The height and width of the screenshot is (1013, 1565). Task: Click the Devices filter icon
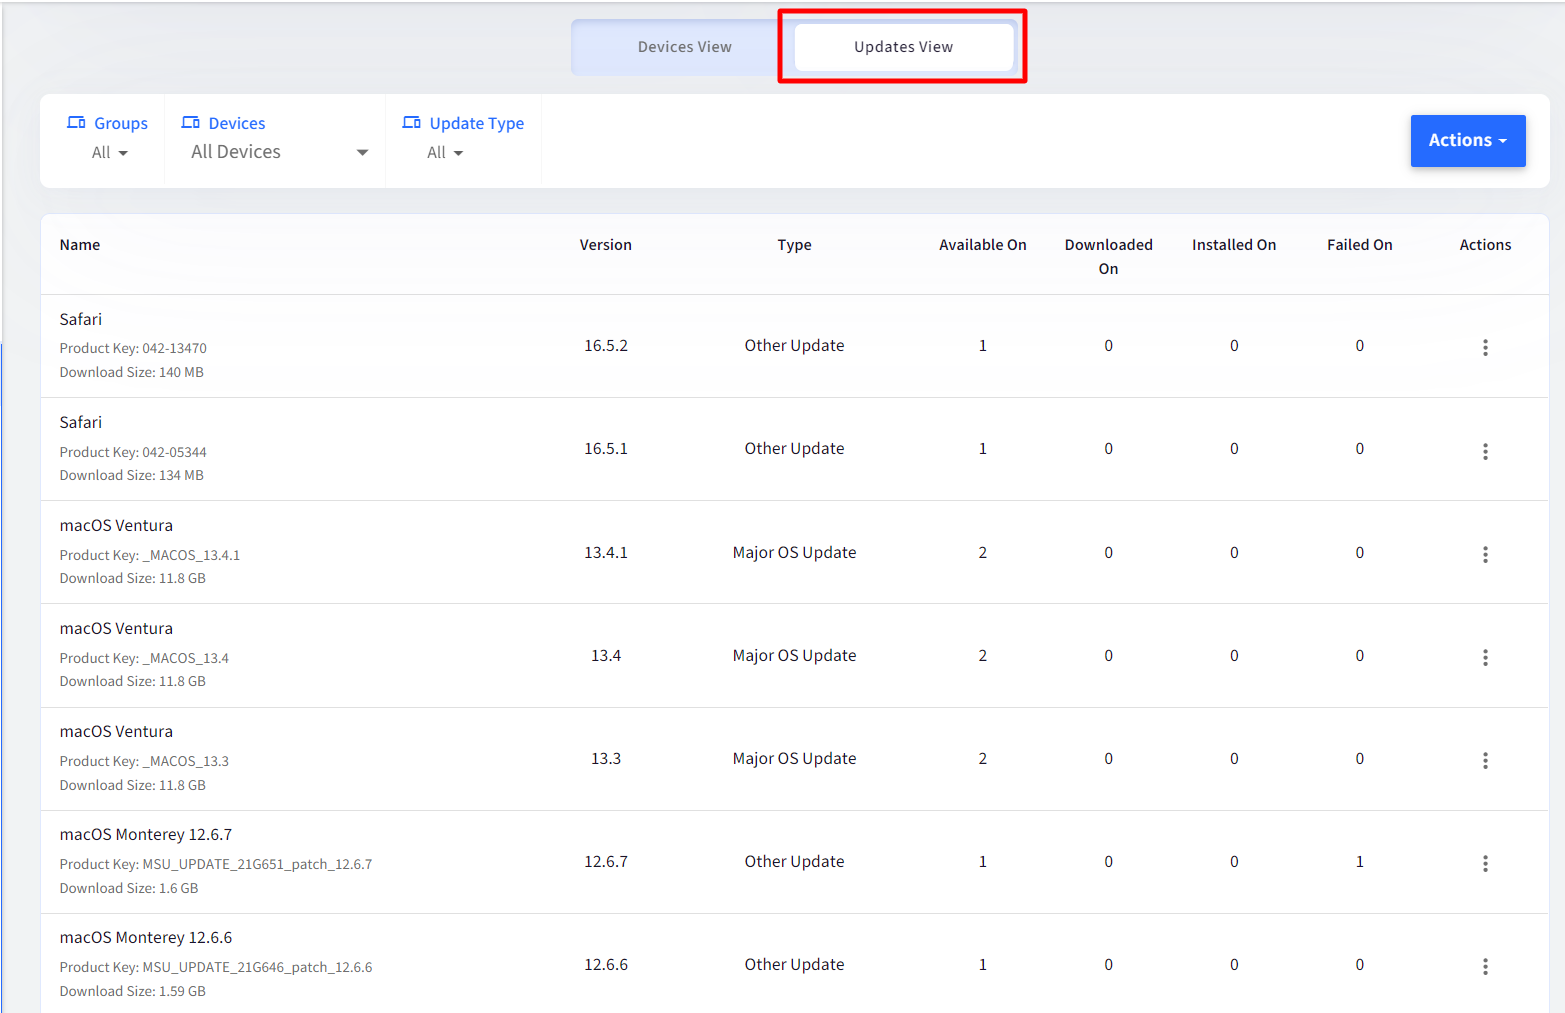click(x=190, y=122)
